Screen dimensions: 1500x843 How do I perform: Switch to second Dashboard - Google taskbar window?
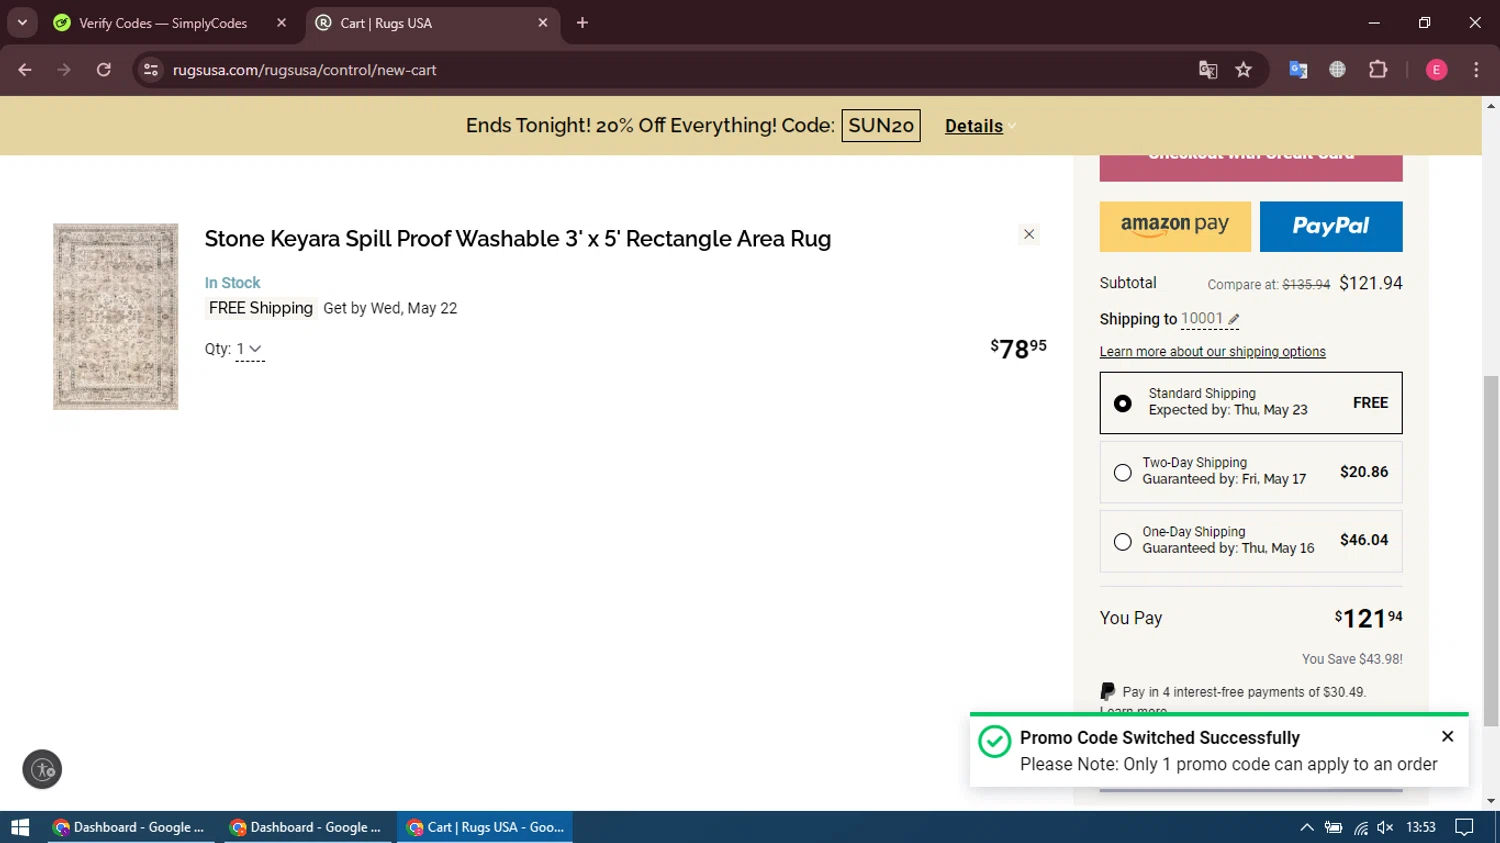click(x=308, y=827)
